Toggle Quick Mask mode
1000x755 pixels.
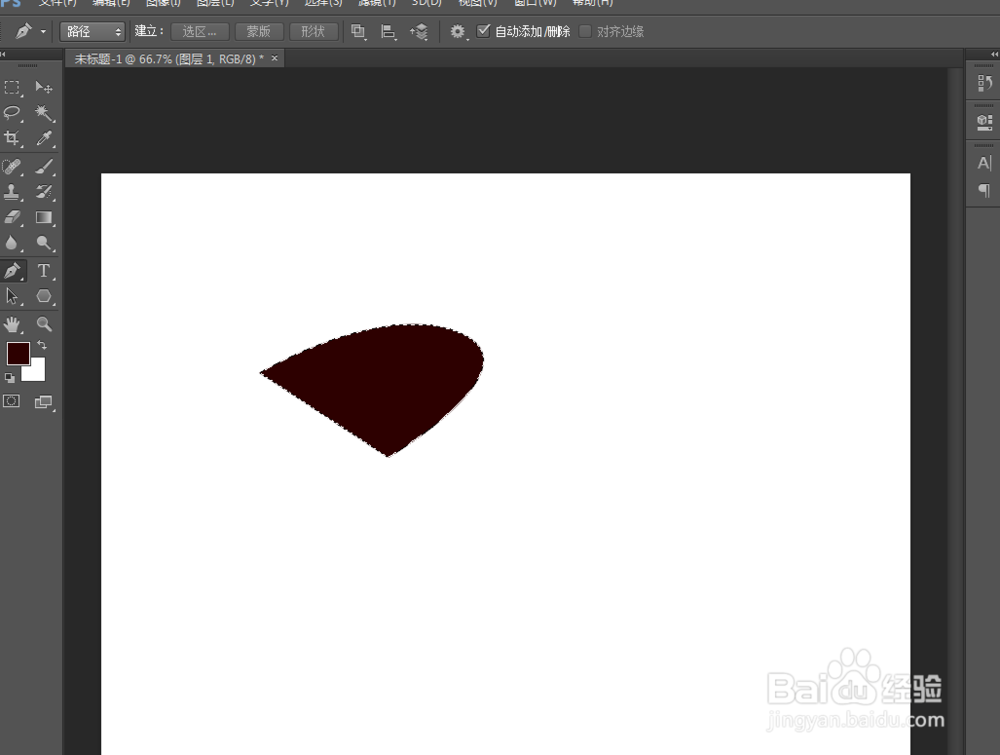click(x=11, y=401)
